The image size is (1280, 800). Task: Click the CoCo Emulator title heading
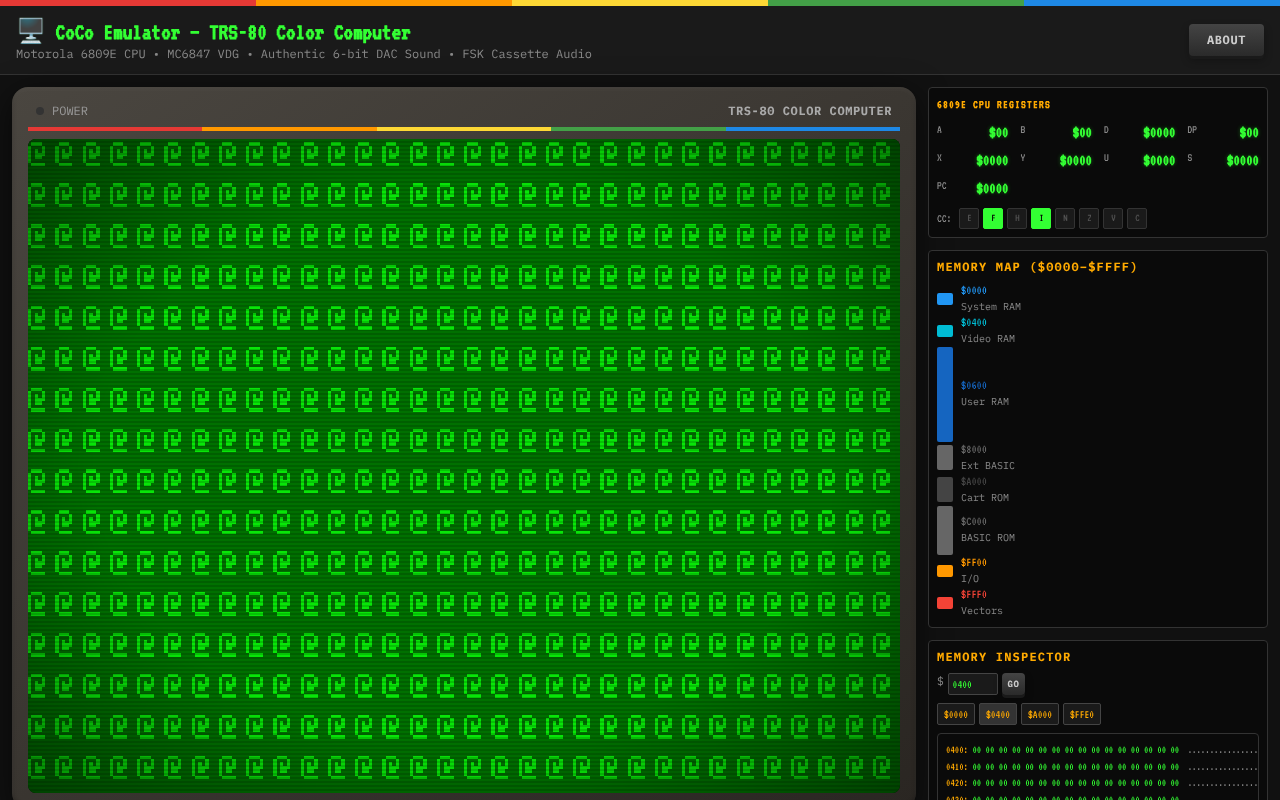(x=233, y=33)
